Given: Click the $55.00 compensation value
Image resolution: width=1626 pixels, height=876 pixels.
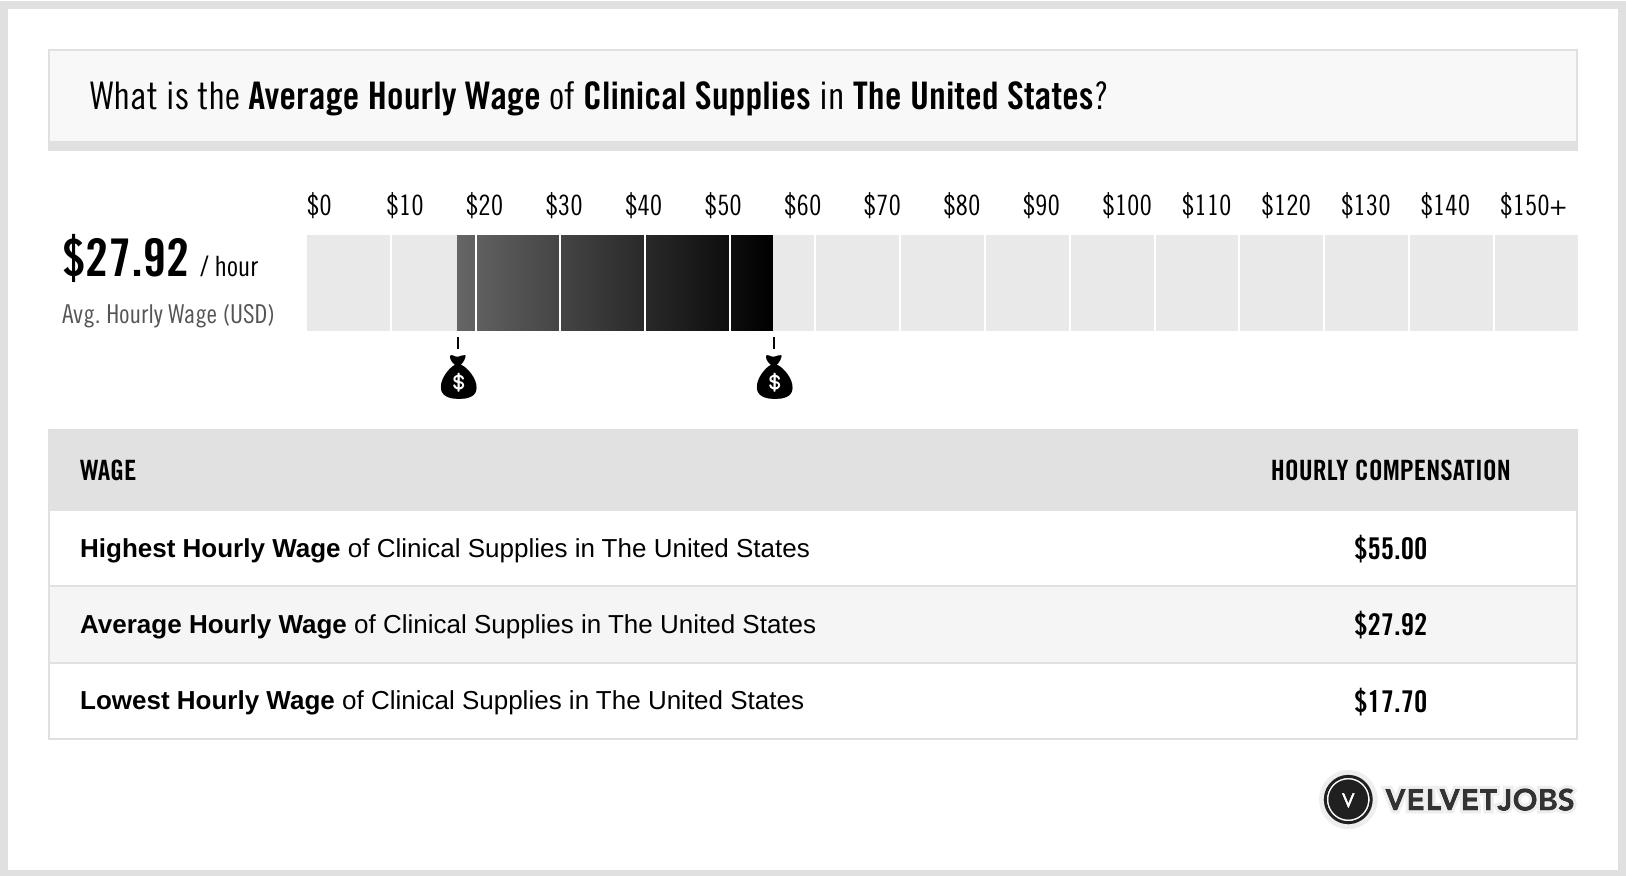Looking at the screenshot, I should click(x=1390, y=549).
